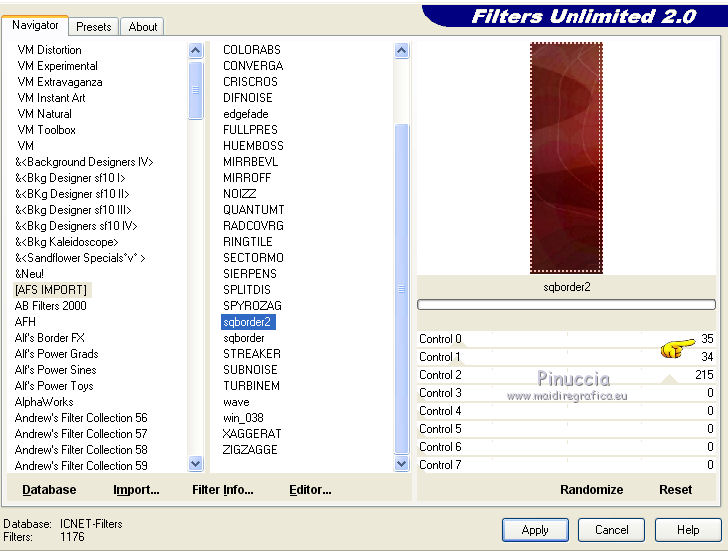The height and width of the screenshot is (551, 728).
Task: Click the sqborder2 preview thumbnail
Action: pos(566,158)
